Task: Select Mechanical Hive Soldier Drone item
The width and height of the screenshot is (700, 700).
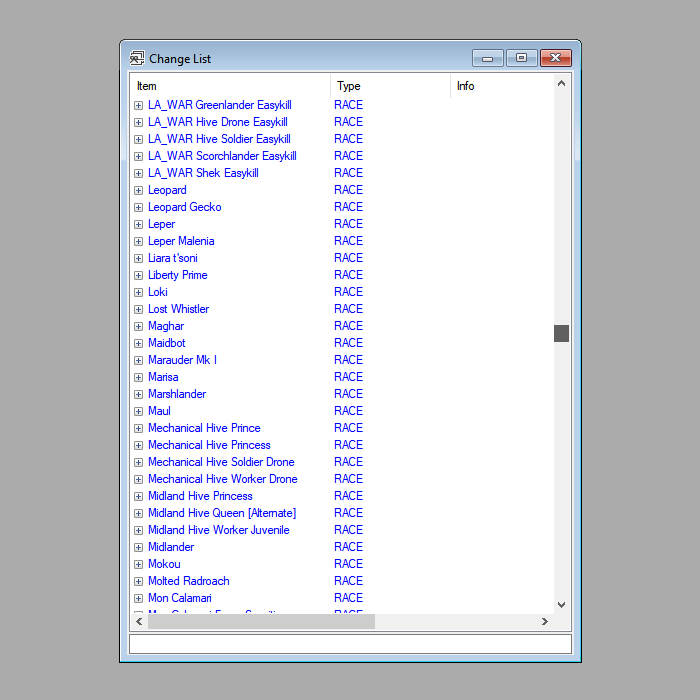Action: tap(221, 462)
